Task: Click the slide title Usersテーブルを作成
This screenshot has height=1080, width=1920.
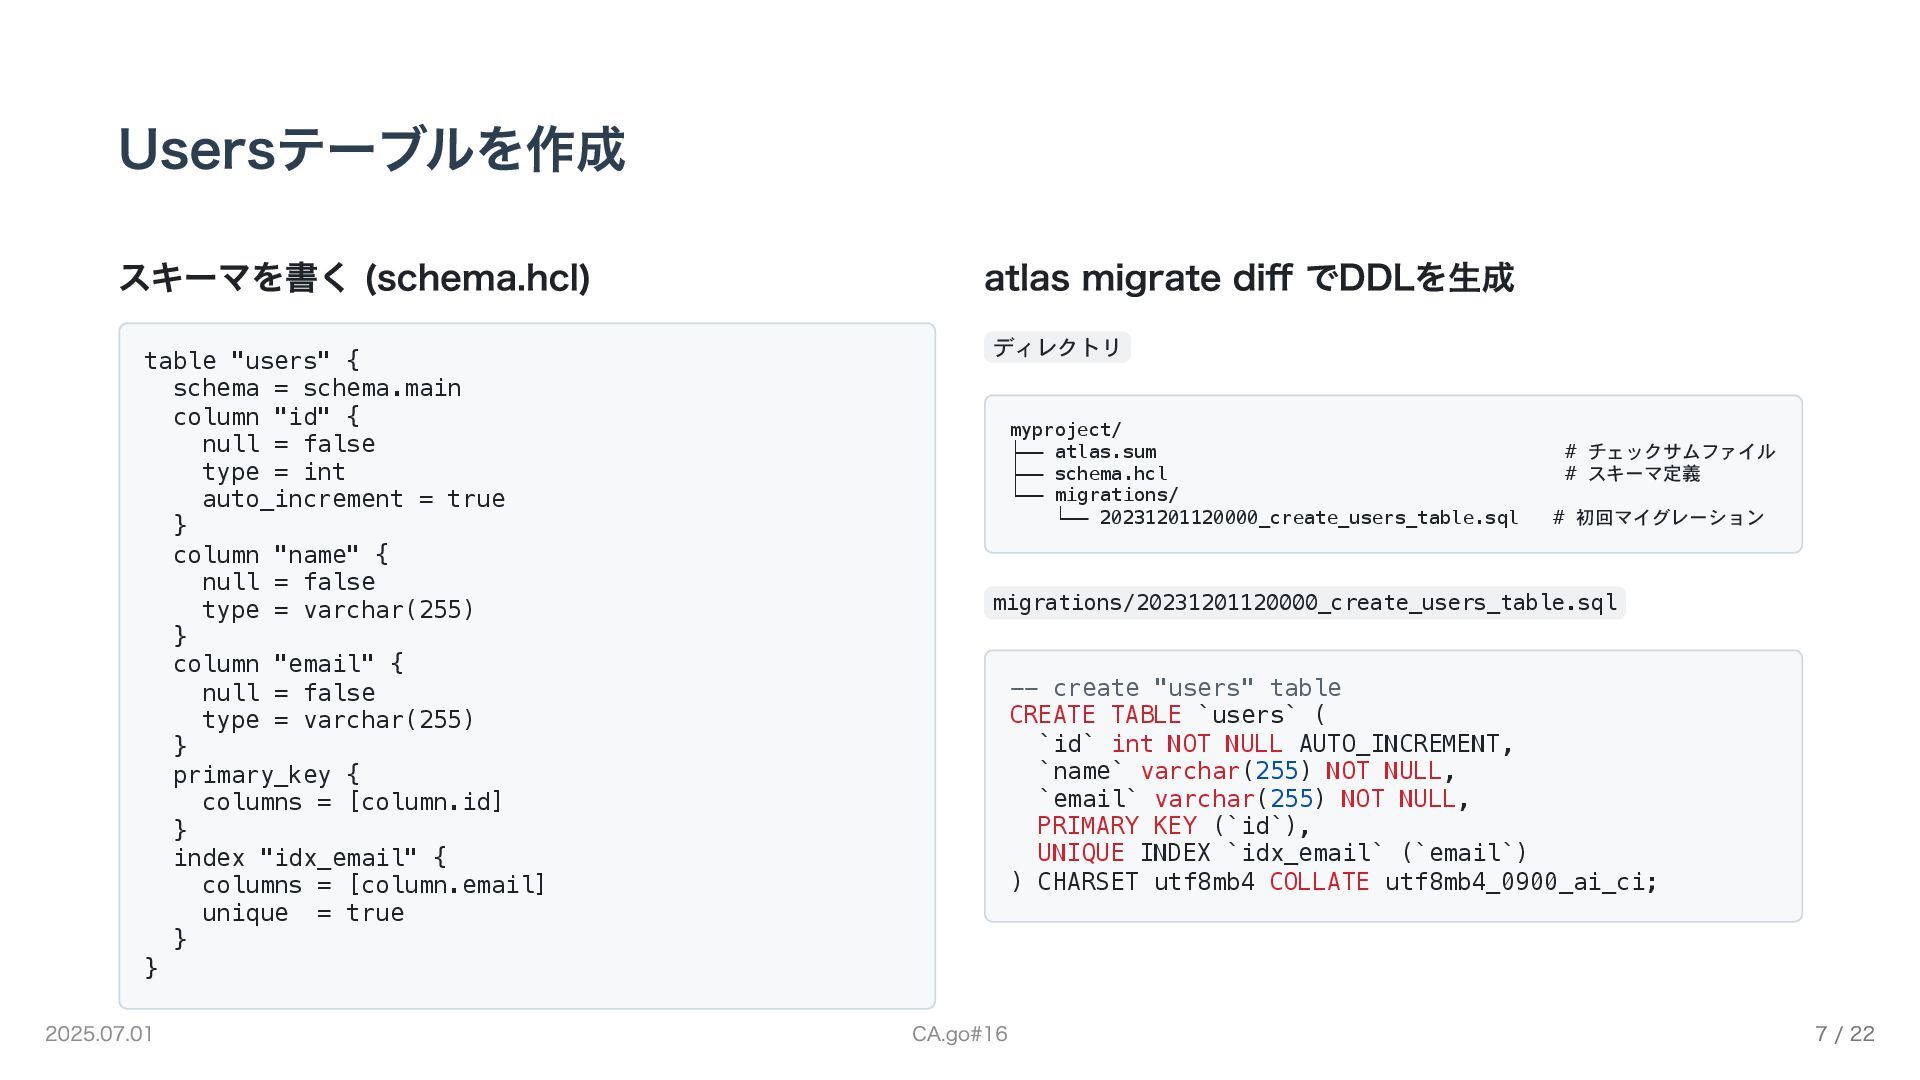Action: 371,150
